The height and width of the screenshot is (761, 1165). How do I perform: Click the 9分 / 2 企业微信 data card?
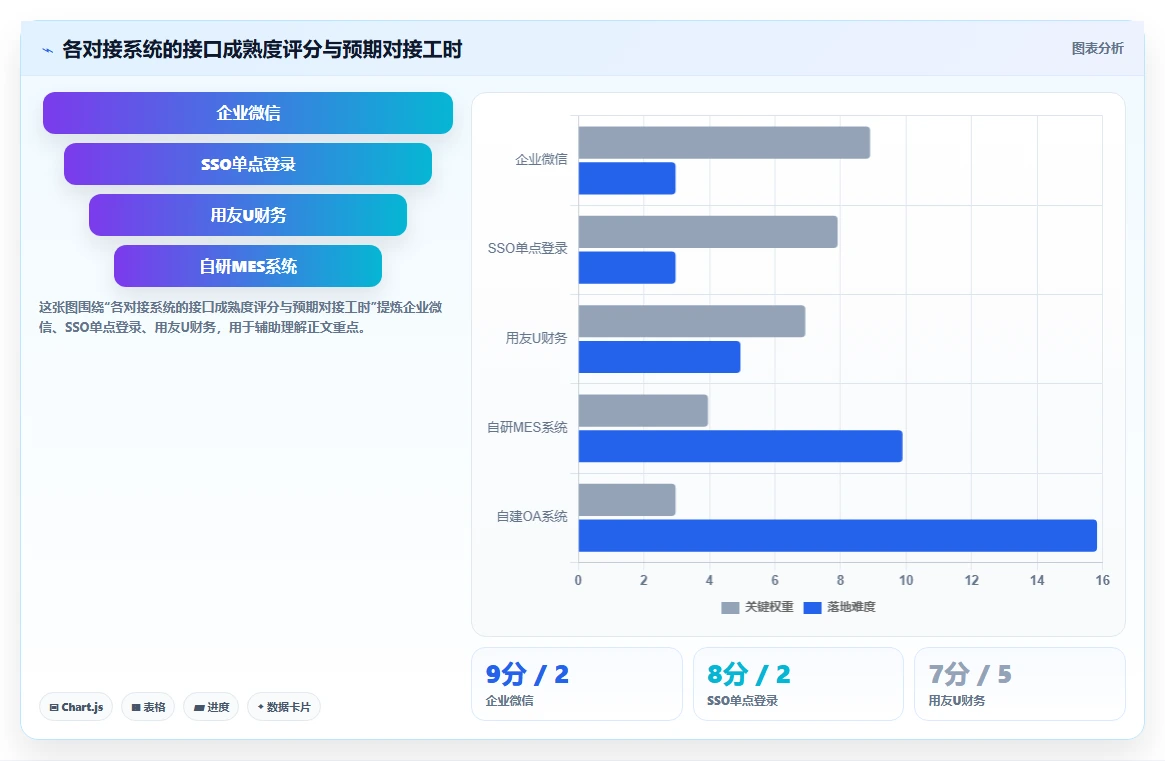coord(577,684)
